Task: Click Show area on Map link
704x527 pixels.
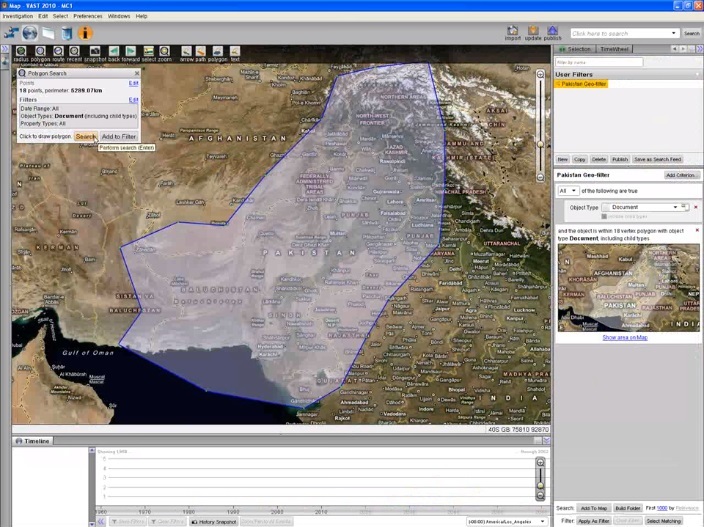Action: pos(625,338)
